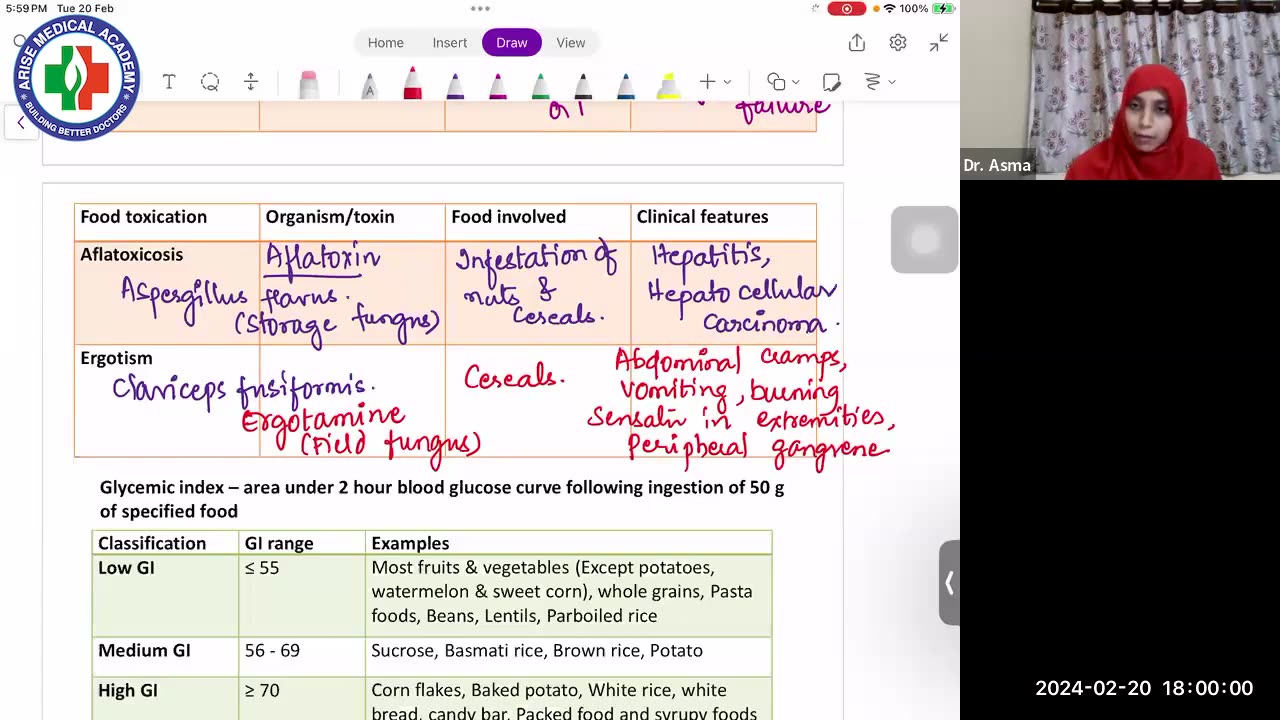1280x720 pixels.
Task: Tap the back chevron at left edge
Action: pos(21,123)
